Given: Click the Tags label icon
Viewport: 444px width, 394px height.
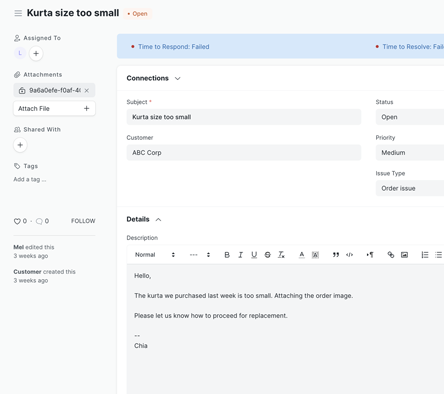Looking at the screenshot, I should [17, 166].
